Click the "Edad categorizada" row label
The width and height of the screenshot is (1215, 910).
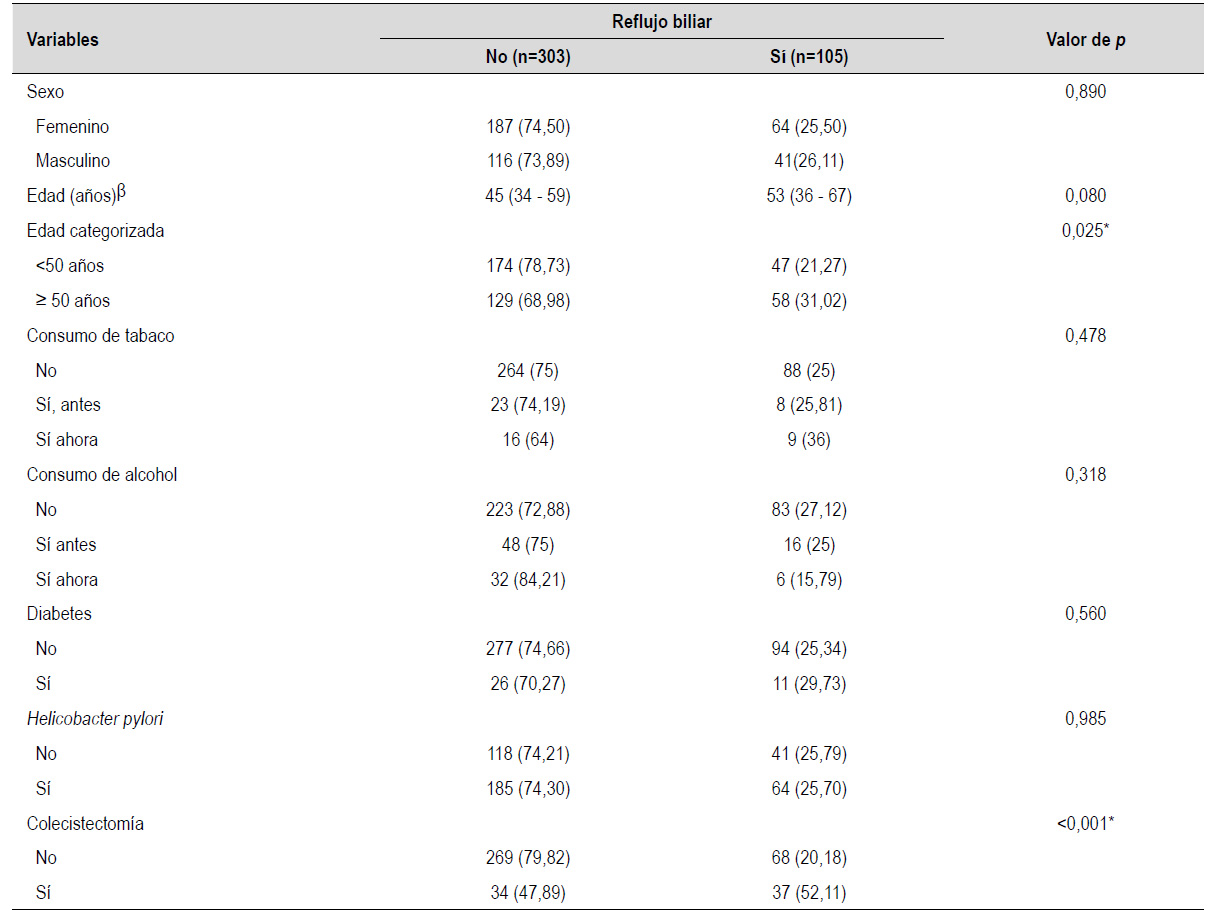click(95, 231)
